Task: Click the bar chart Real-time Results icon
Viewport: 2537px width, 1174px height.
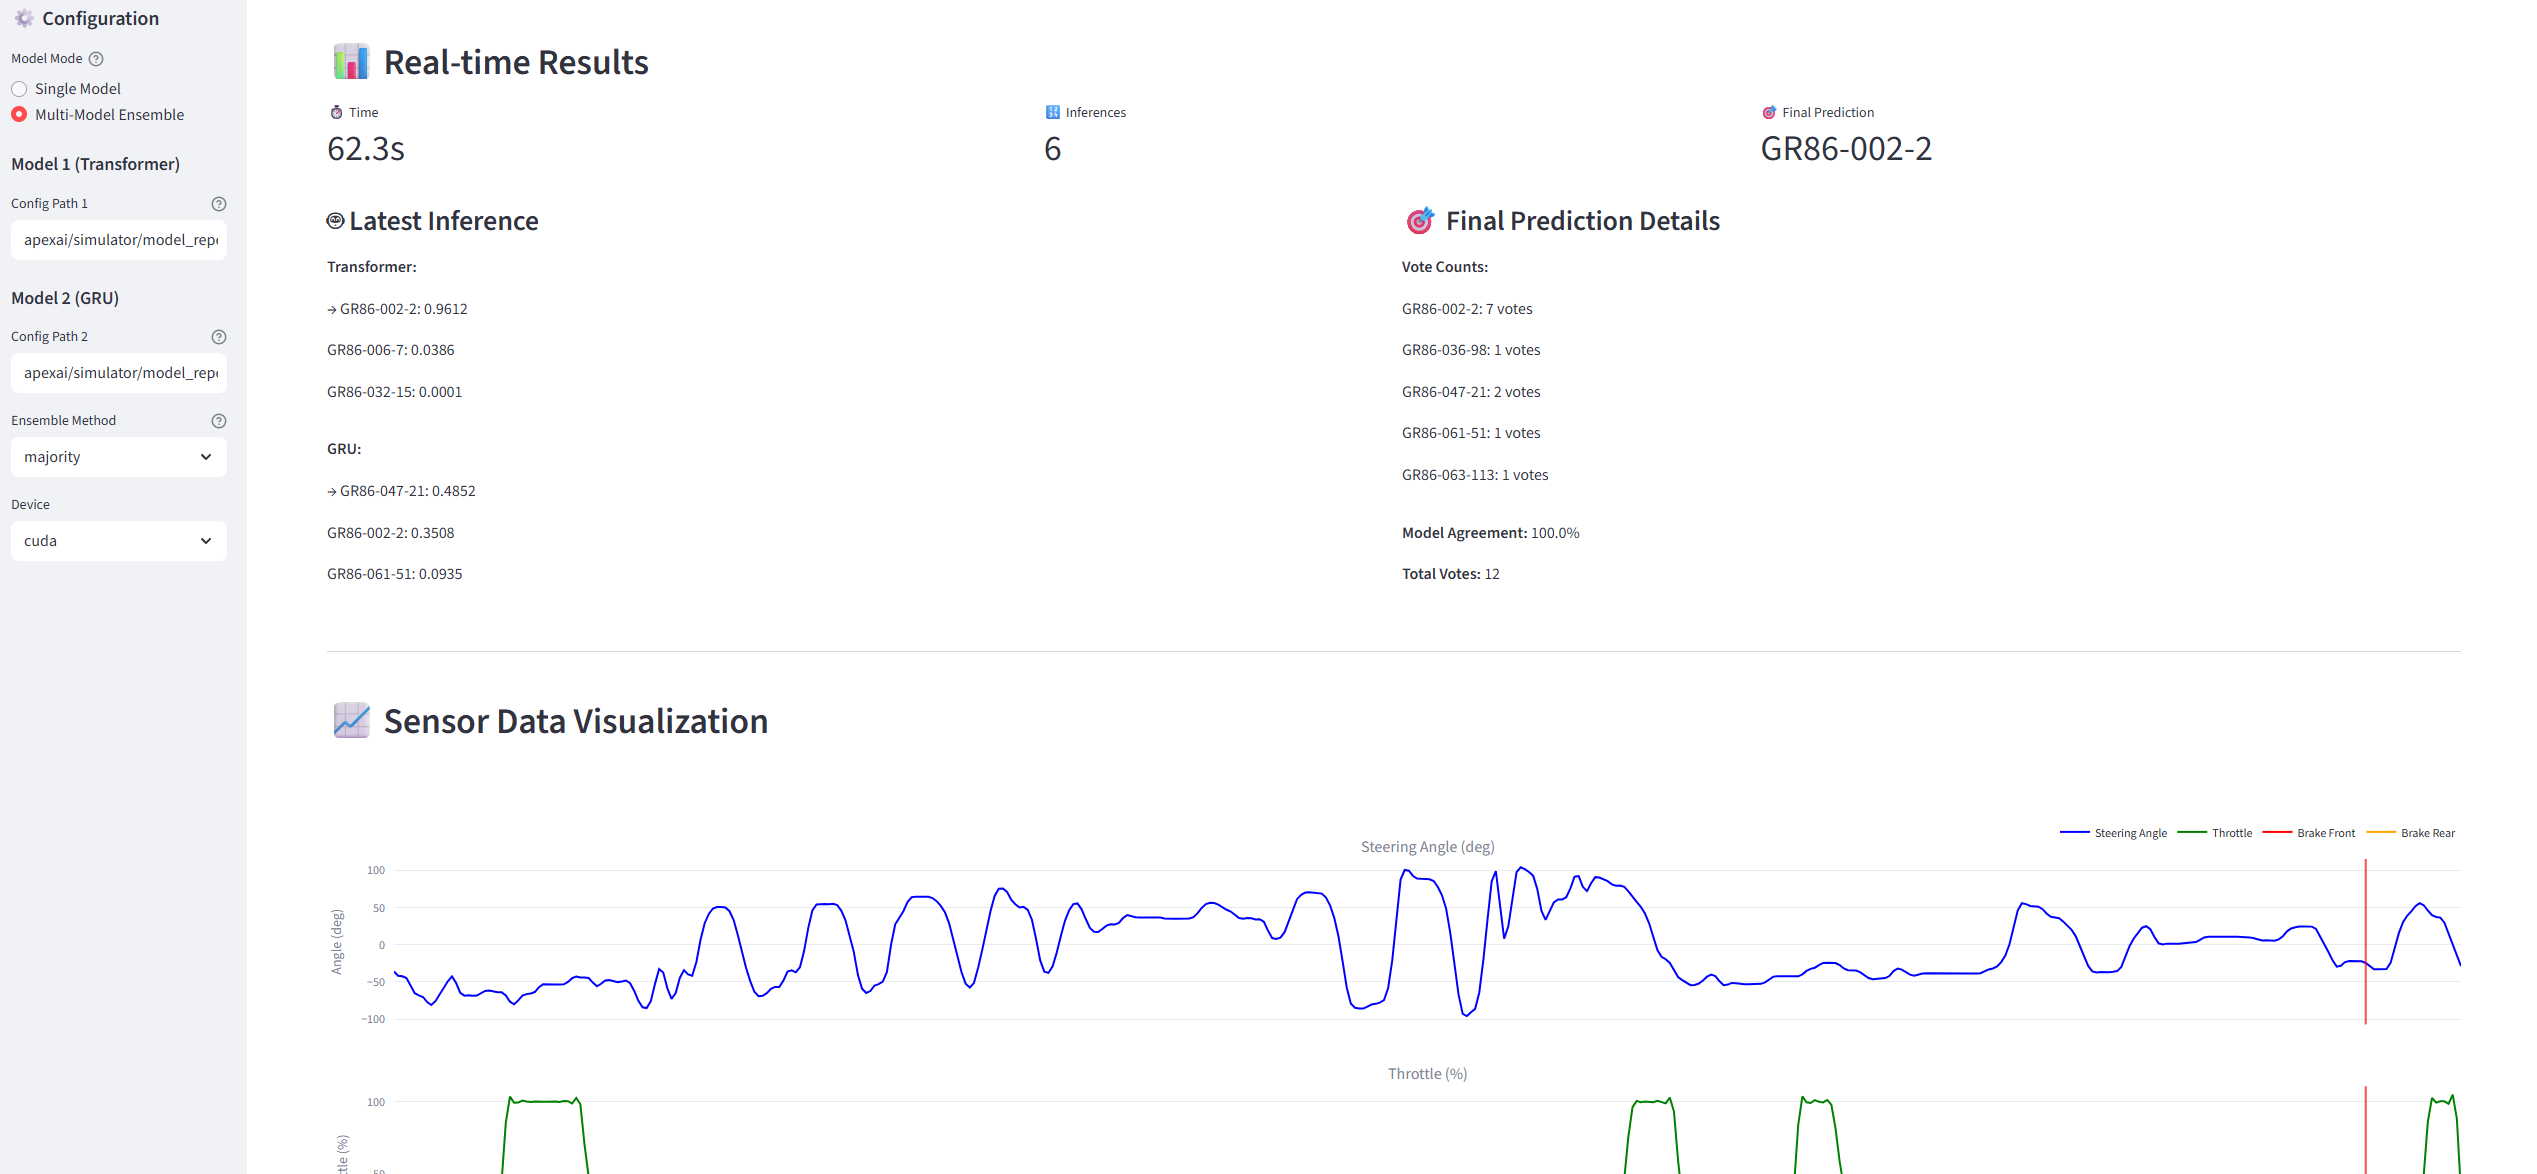Action: tap(351, 62)
